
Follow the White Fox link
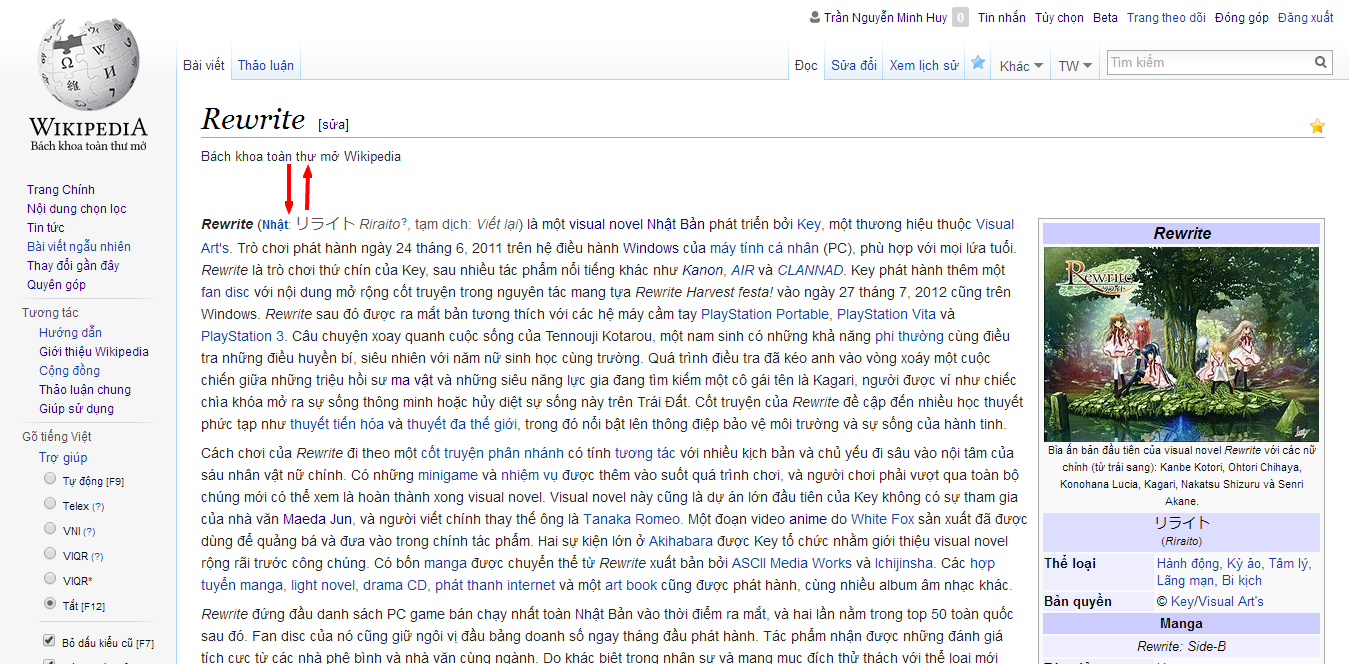(881, 519)
